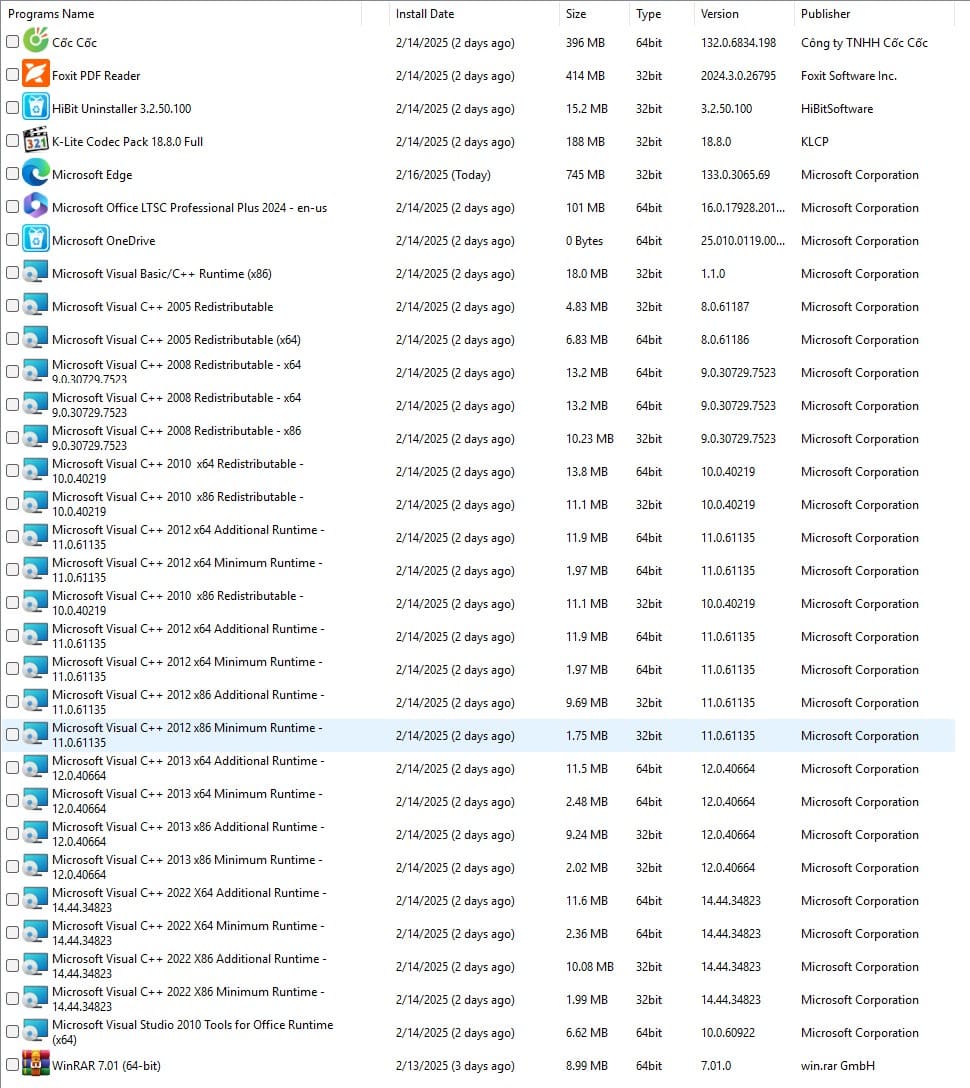Check the Microsoft Office LTSC Professional Plus checkbox
Viewport: 970px width, 1088px height.
point(12,206)
